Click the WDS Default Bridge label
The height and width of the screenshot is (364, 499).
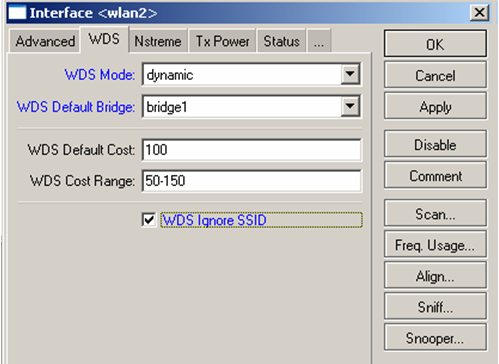click(76, 107)
